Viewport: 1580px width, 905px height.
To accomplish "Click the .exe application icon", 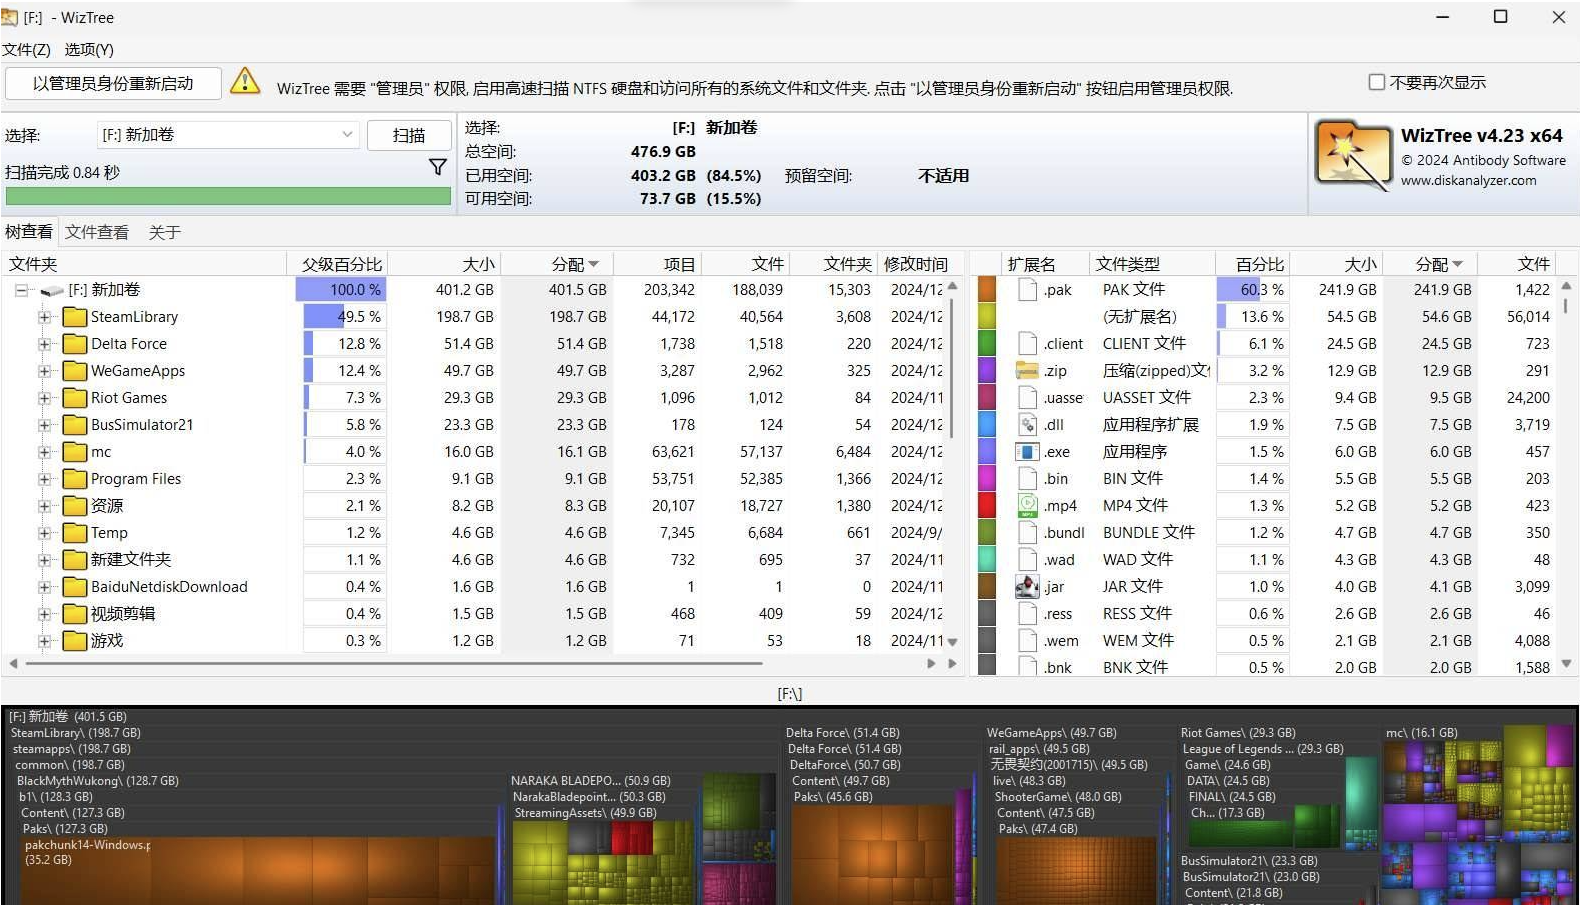I will point(1027,452).
